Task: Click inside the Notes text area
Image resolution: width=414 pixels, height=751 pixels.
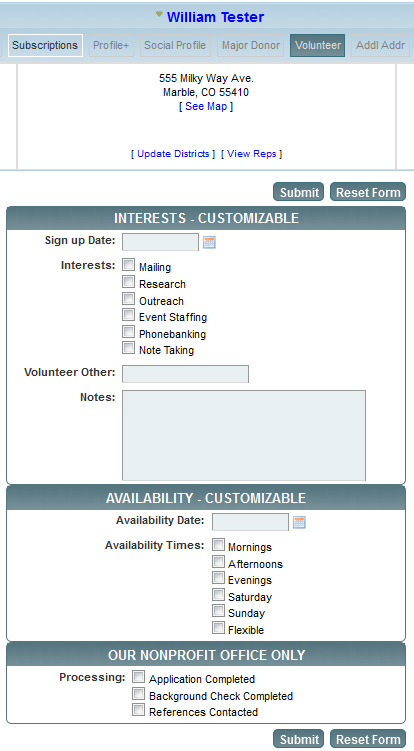Action: 244,435
